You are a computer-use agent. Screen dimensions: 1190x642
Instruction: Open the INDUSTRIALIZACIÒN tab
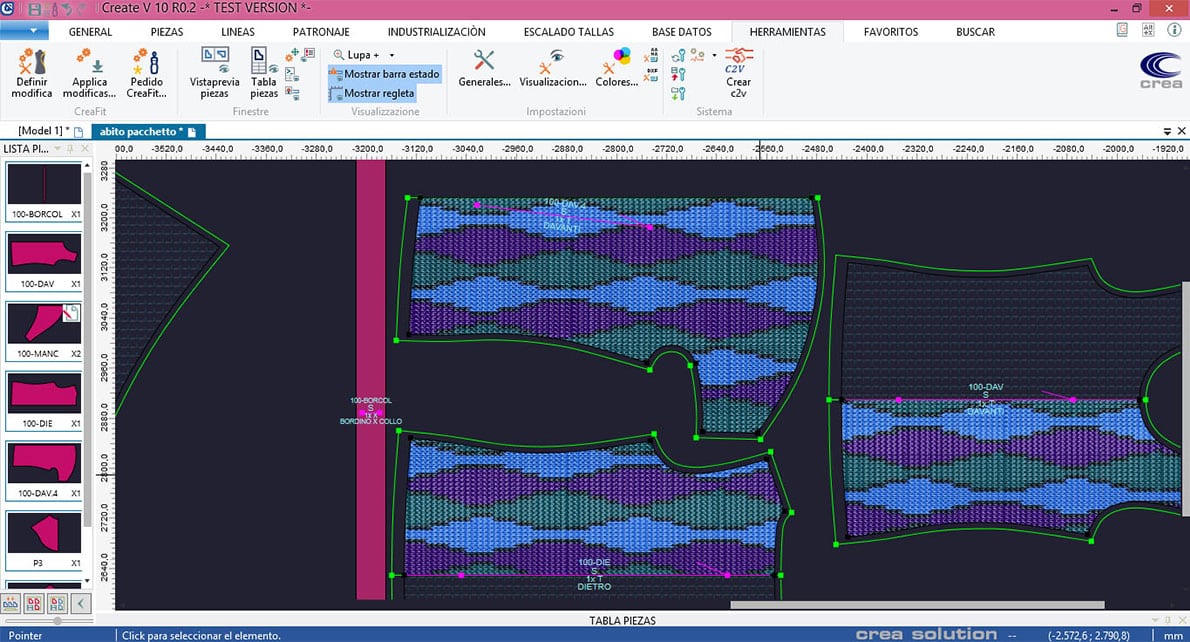(436, 32)
